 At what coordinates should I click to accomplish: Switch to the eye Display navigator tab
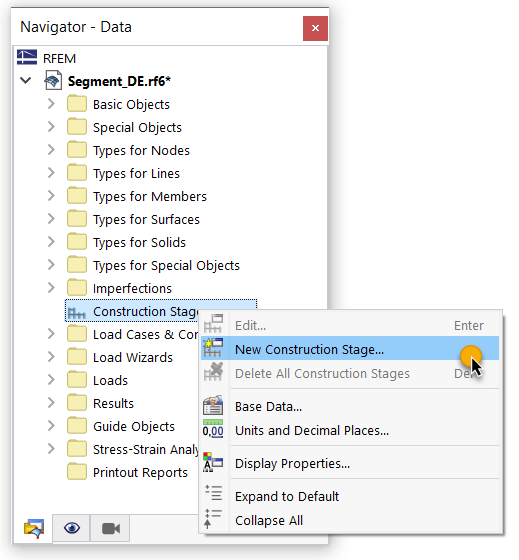[72, 528]
